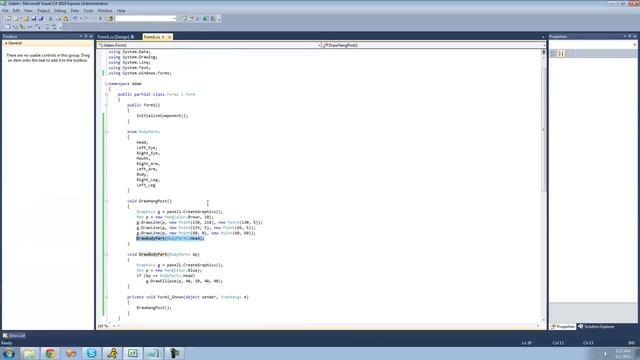Viewport: 640px width, 360px height.
Task: Open Windows Explorer from the taskbar
Action: 29,353
